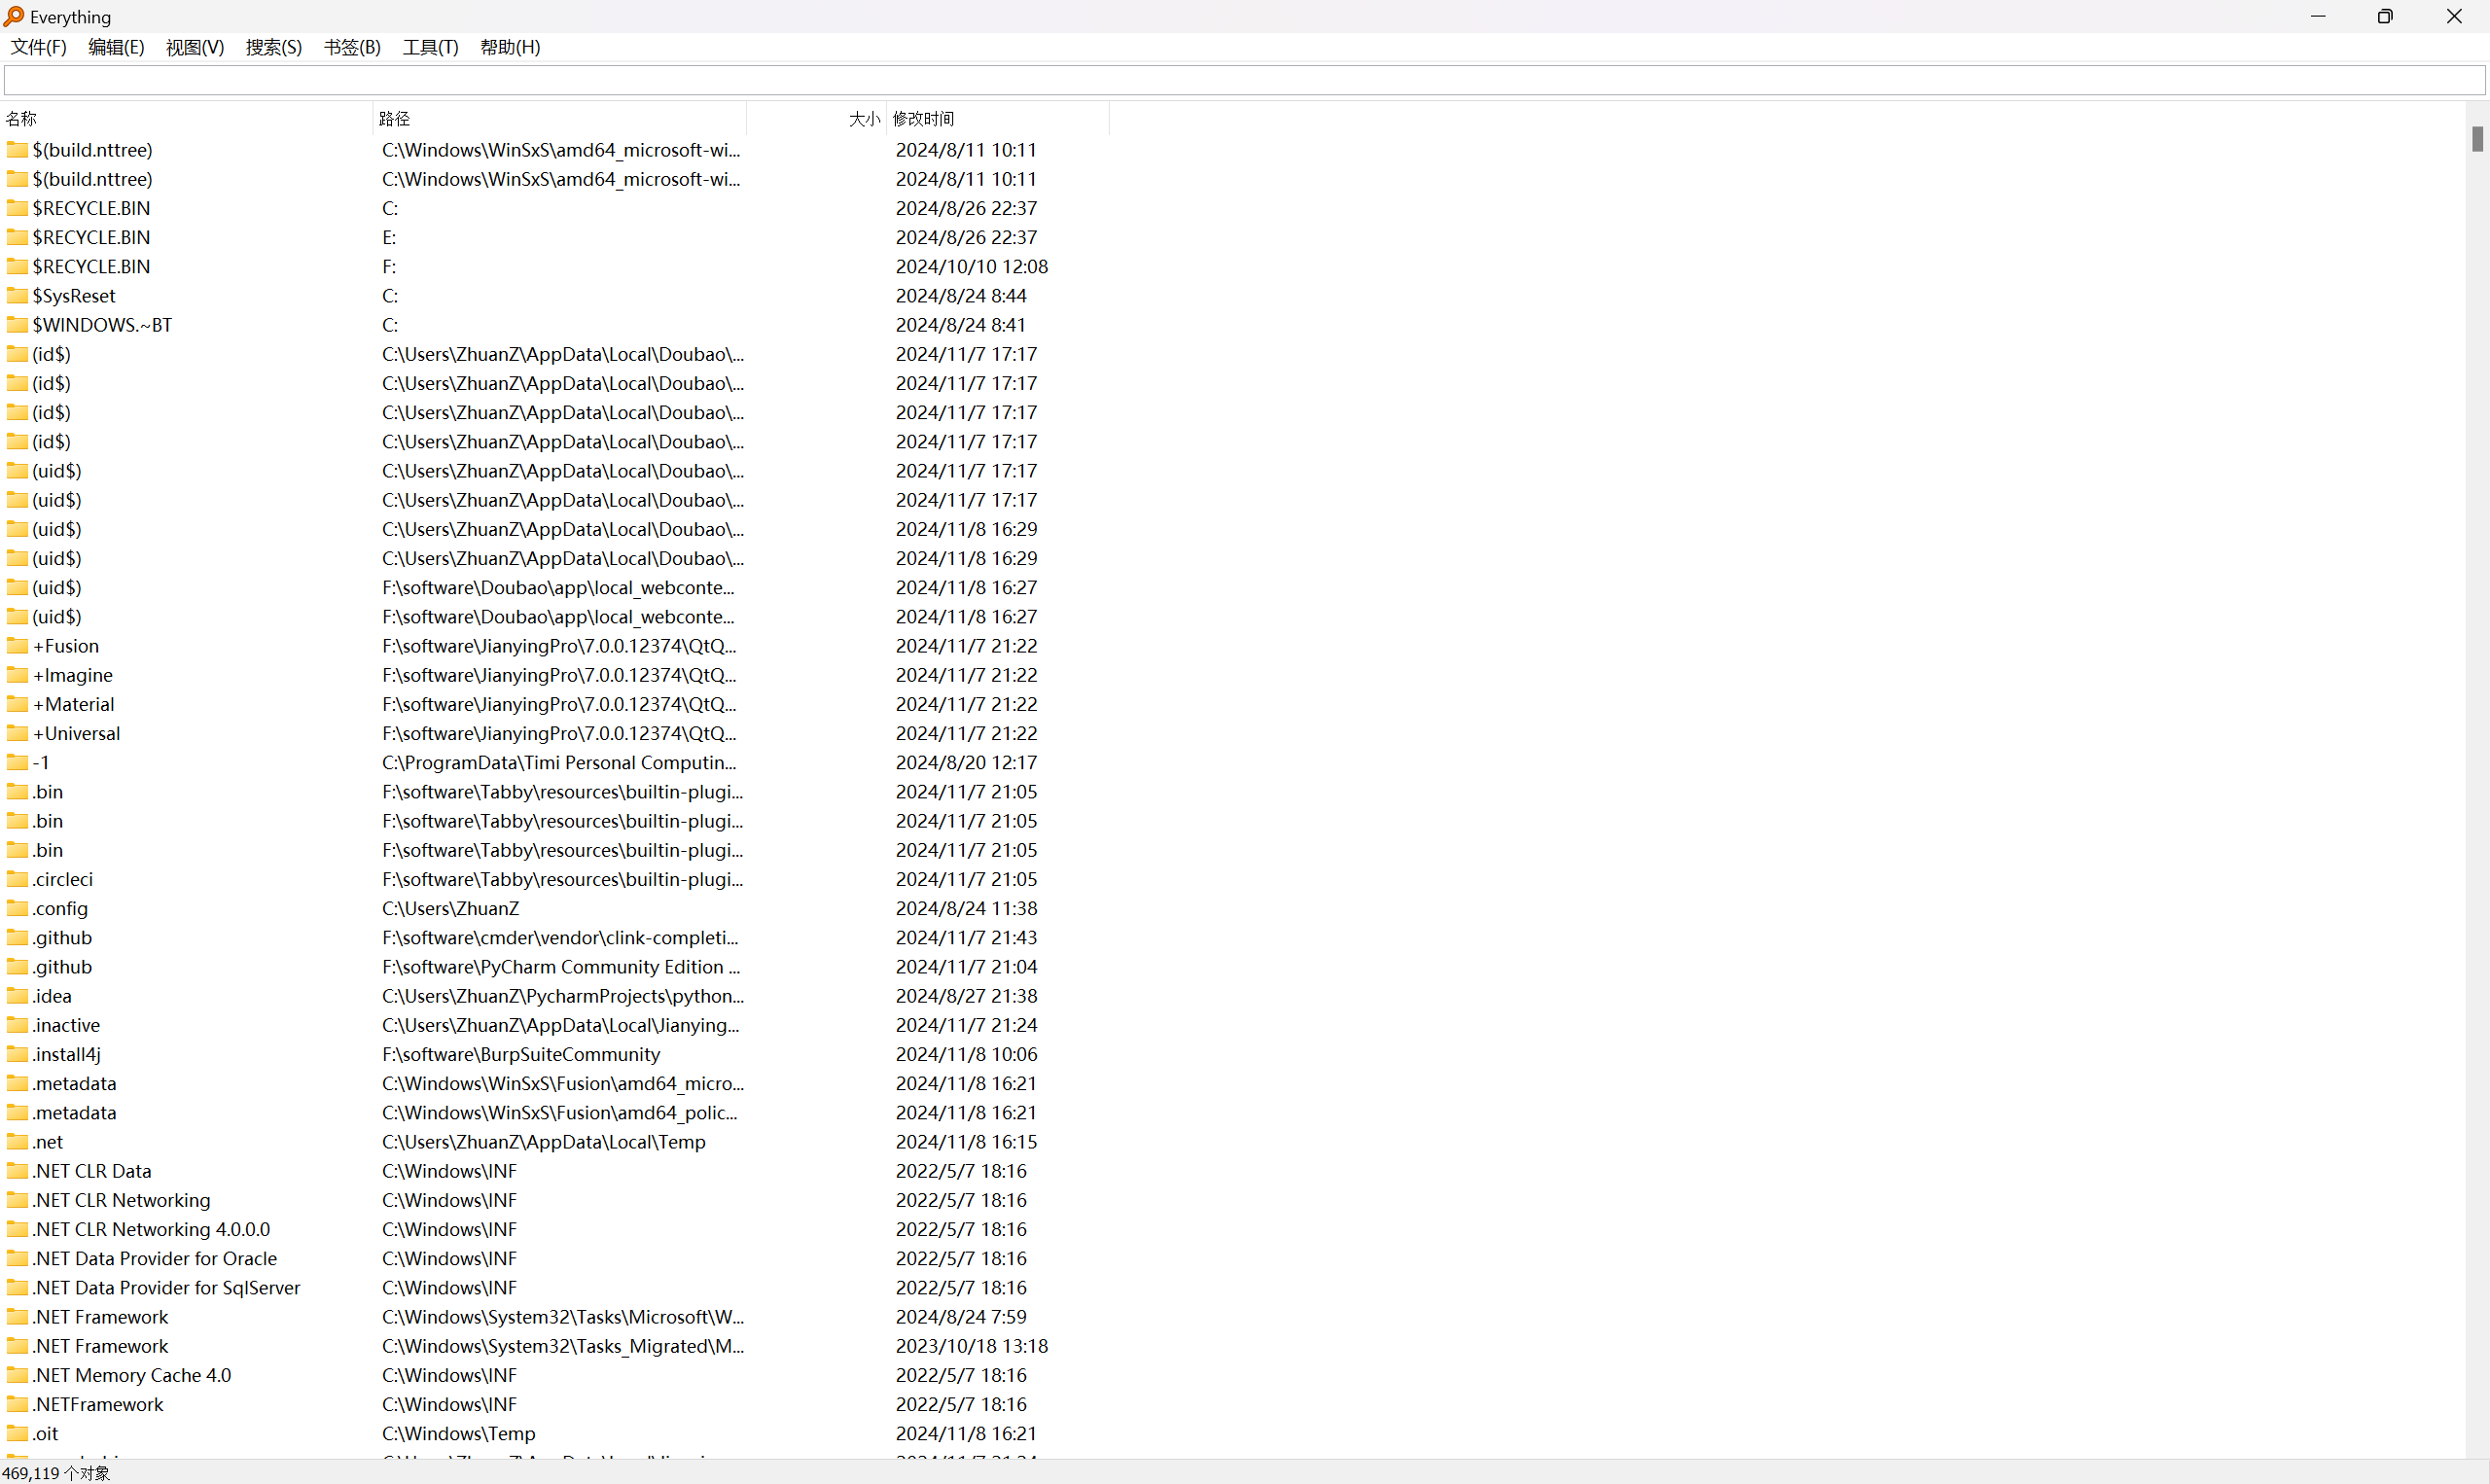Select the .NET Data Provider for Oracle row

tap(154, 1258)
